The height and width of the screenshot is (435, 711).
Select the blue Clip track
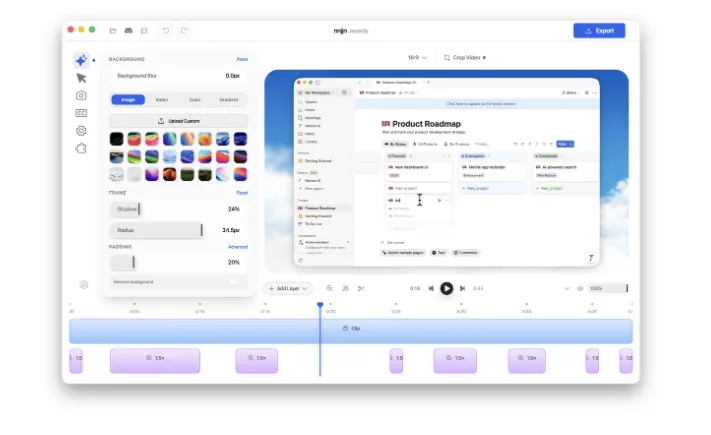tap(351, 331)
